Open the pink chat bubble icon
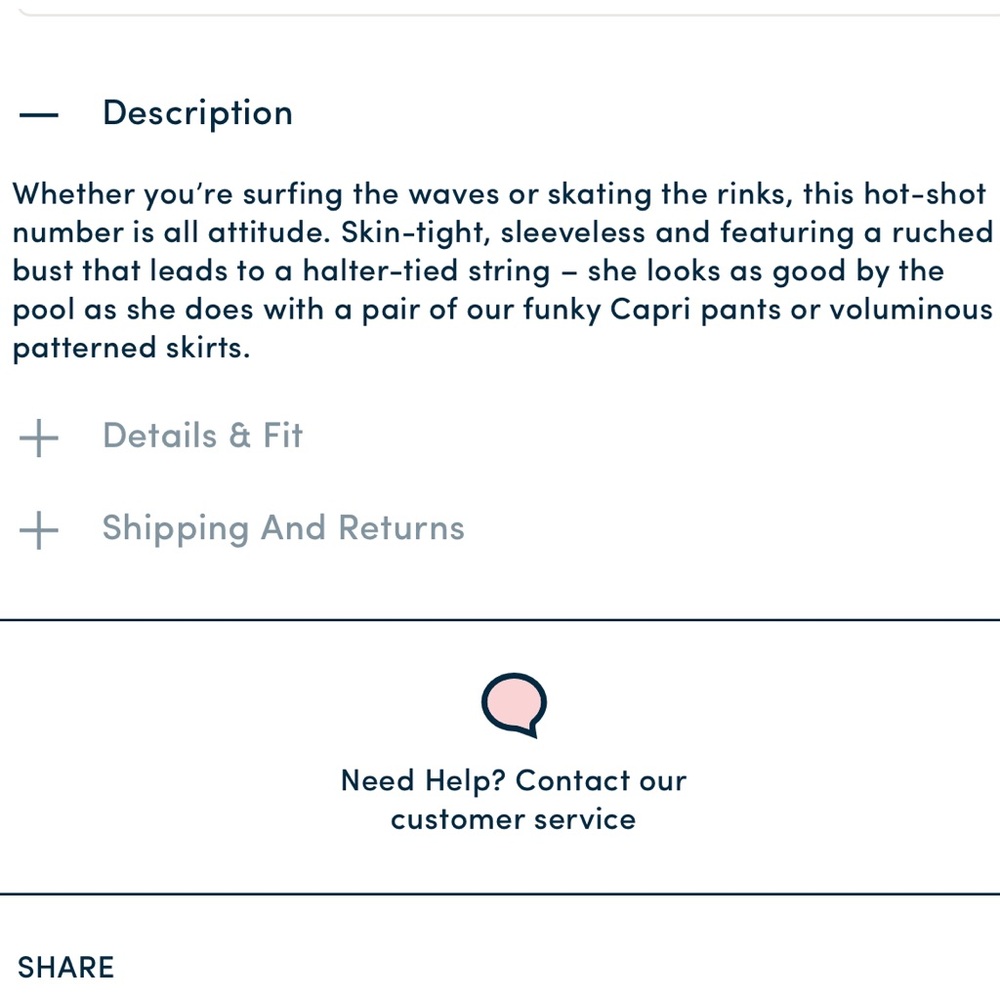This screenshot has height=1000, width=1000. click(x=514, y=705)
